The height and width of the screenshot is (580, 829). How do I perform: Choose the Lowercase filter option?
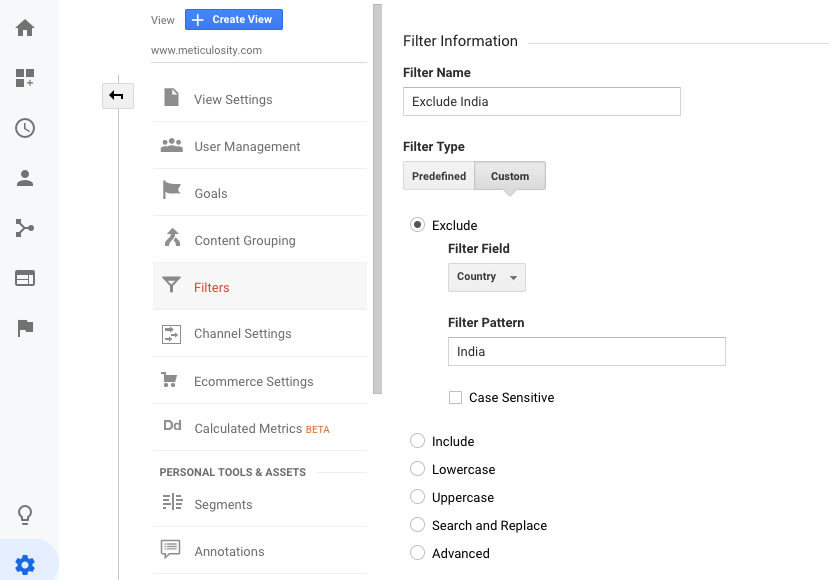418,469
